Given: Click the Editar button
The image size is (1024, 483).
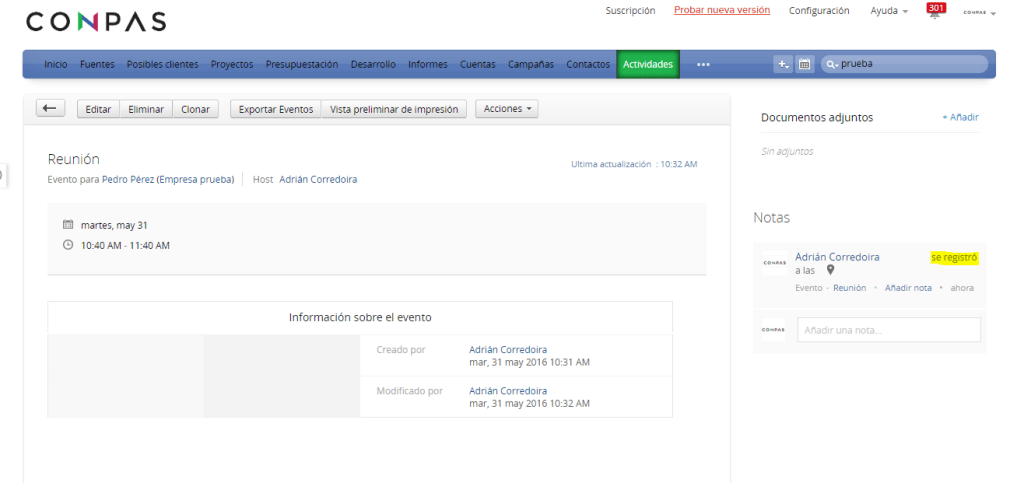Looking at the screenshot, I should coord(99,109).
